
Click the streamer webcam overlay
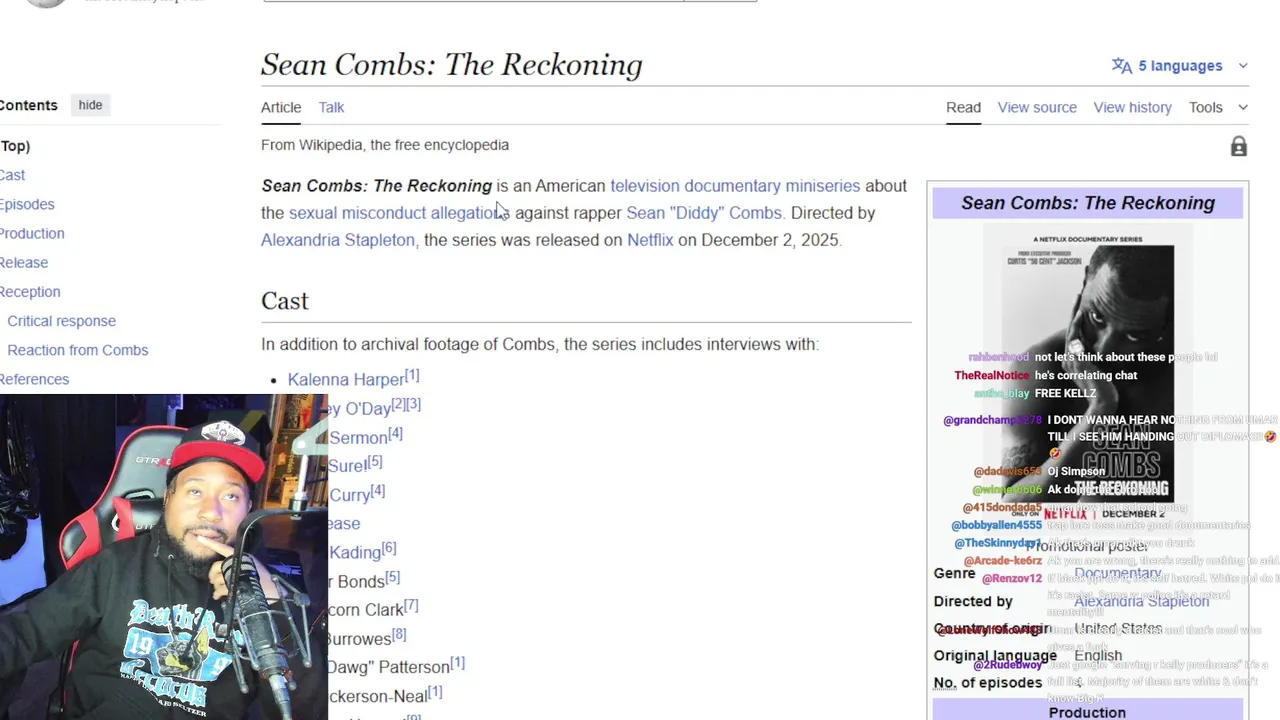[164, 557]
